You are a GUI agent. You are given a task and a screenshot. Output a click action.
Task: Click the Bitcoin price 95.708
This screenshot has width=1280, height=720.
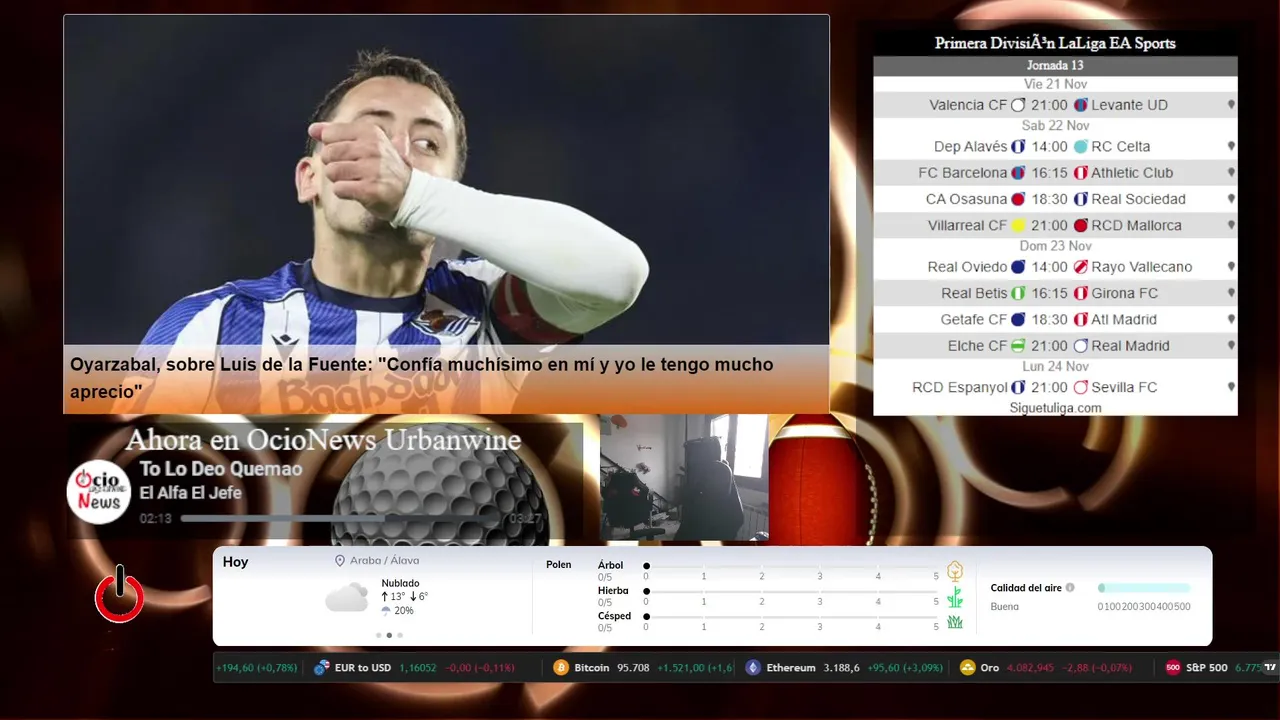tap(633, 668)
